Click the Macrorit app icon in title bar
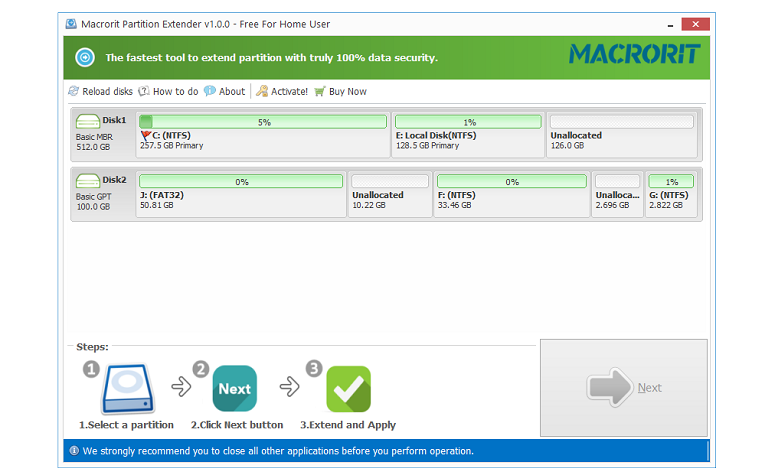The width and height of the screenshot is (775, 475). pyautogui.click(x=71, y=24)
